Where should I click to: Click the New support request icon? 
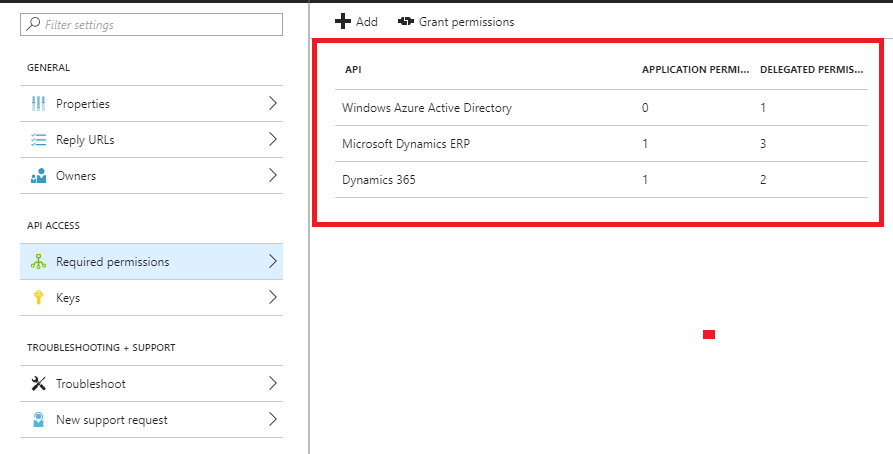[39, 420]
